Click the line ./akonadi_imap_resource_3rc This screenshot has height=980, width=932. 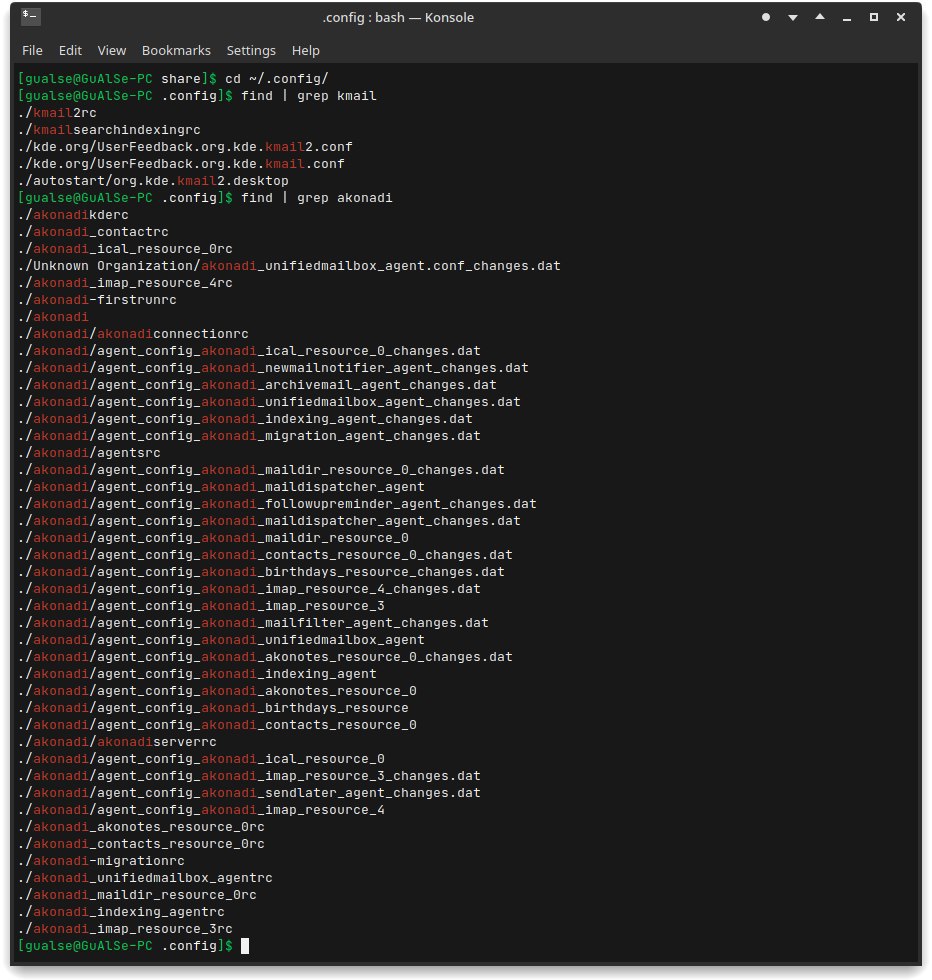point(125,929)
